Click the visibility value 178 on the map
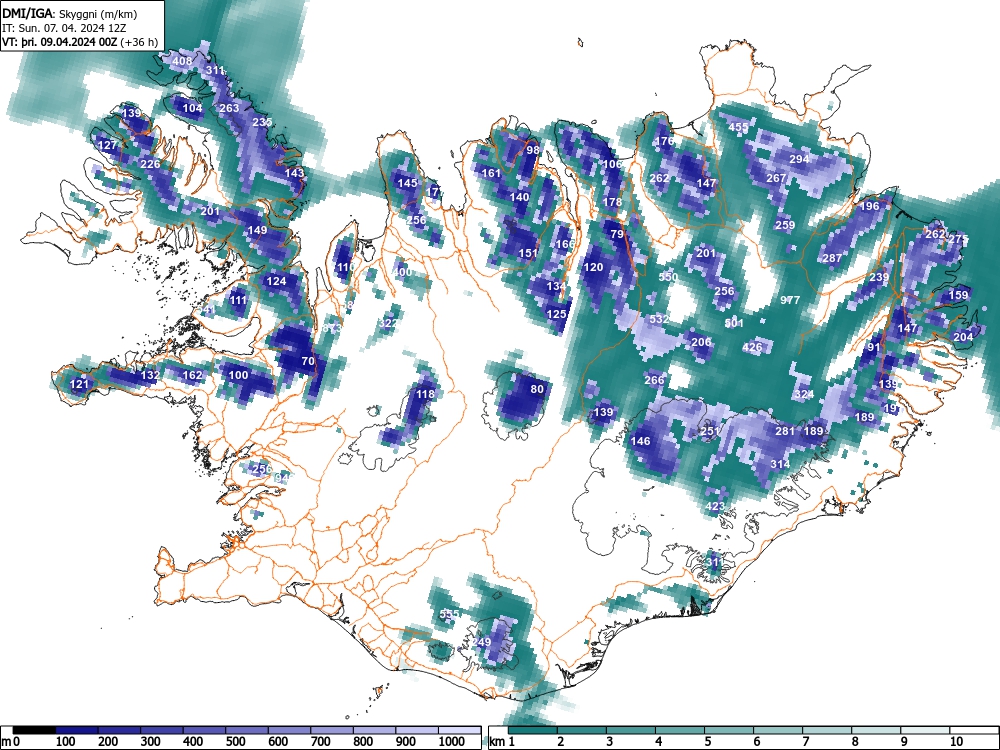 612,202
